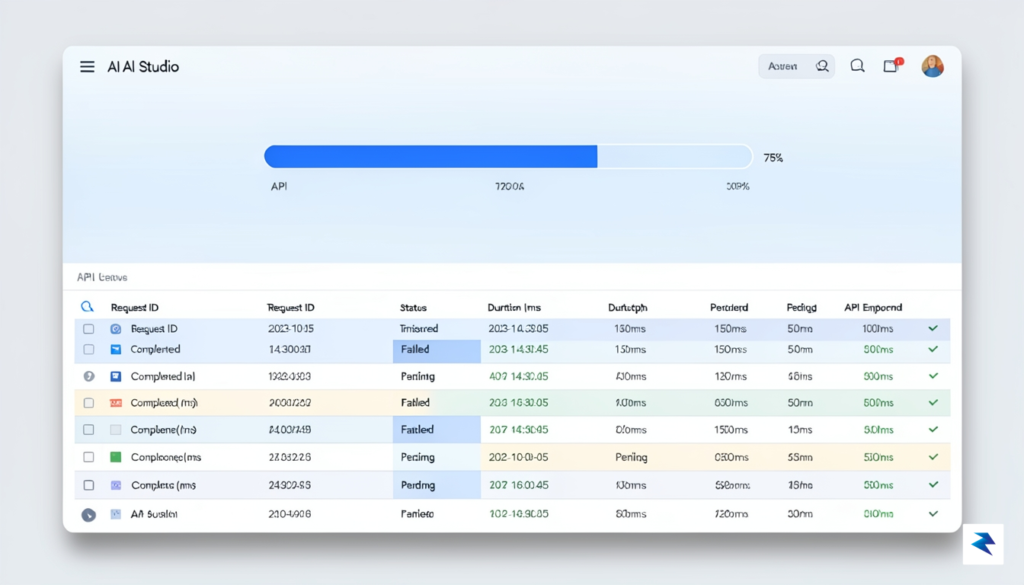
Task: Open notifications icon with red badge
Action: pos(891,65)
